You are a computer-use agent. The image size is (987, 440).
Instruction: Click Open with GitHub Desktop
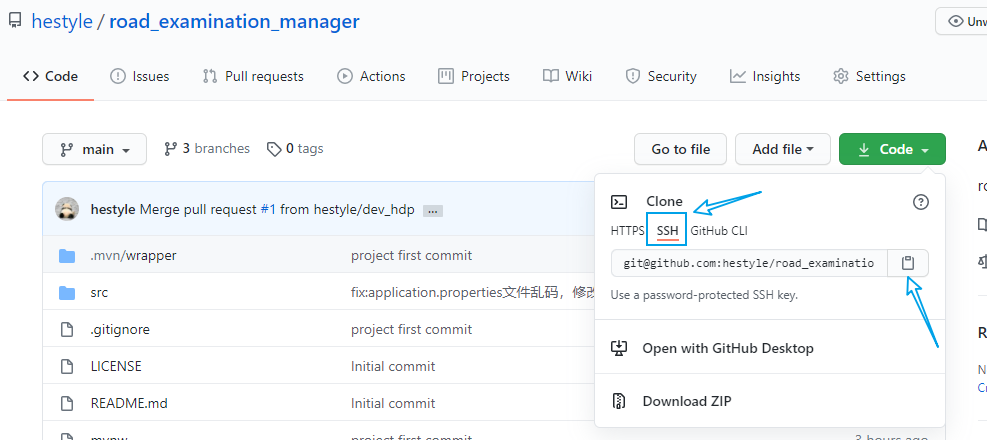click(x=728, y=348)
